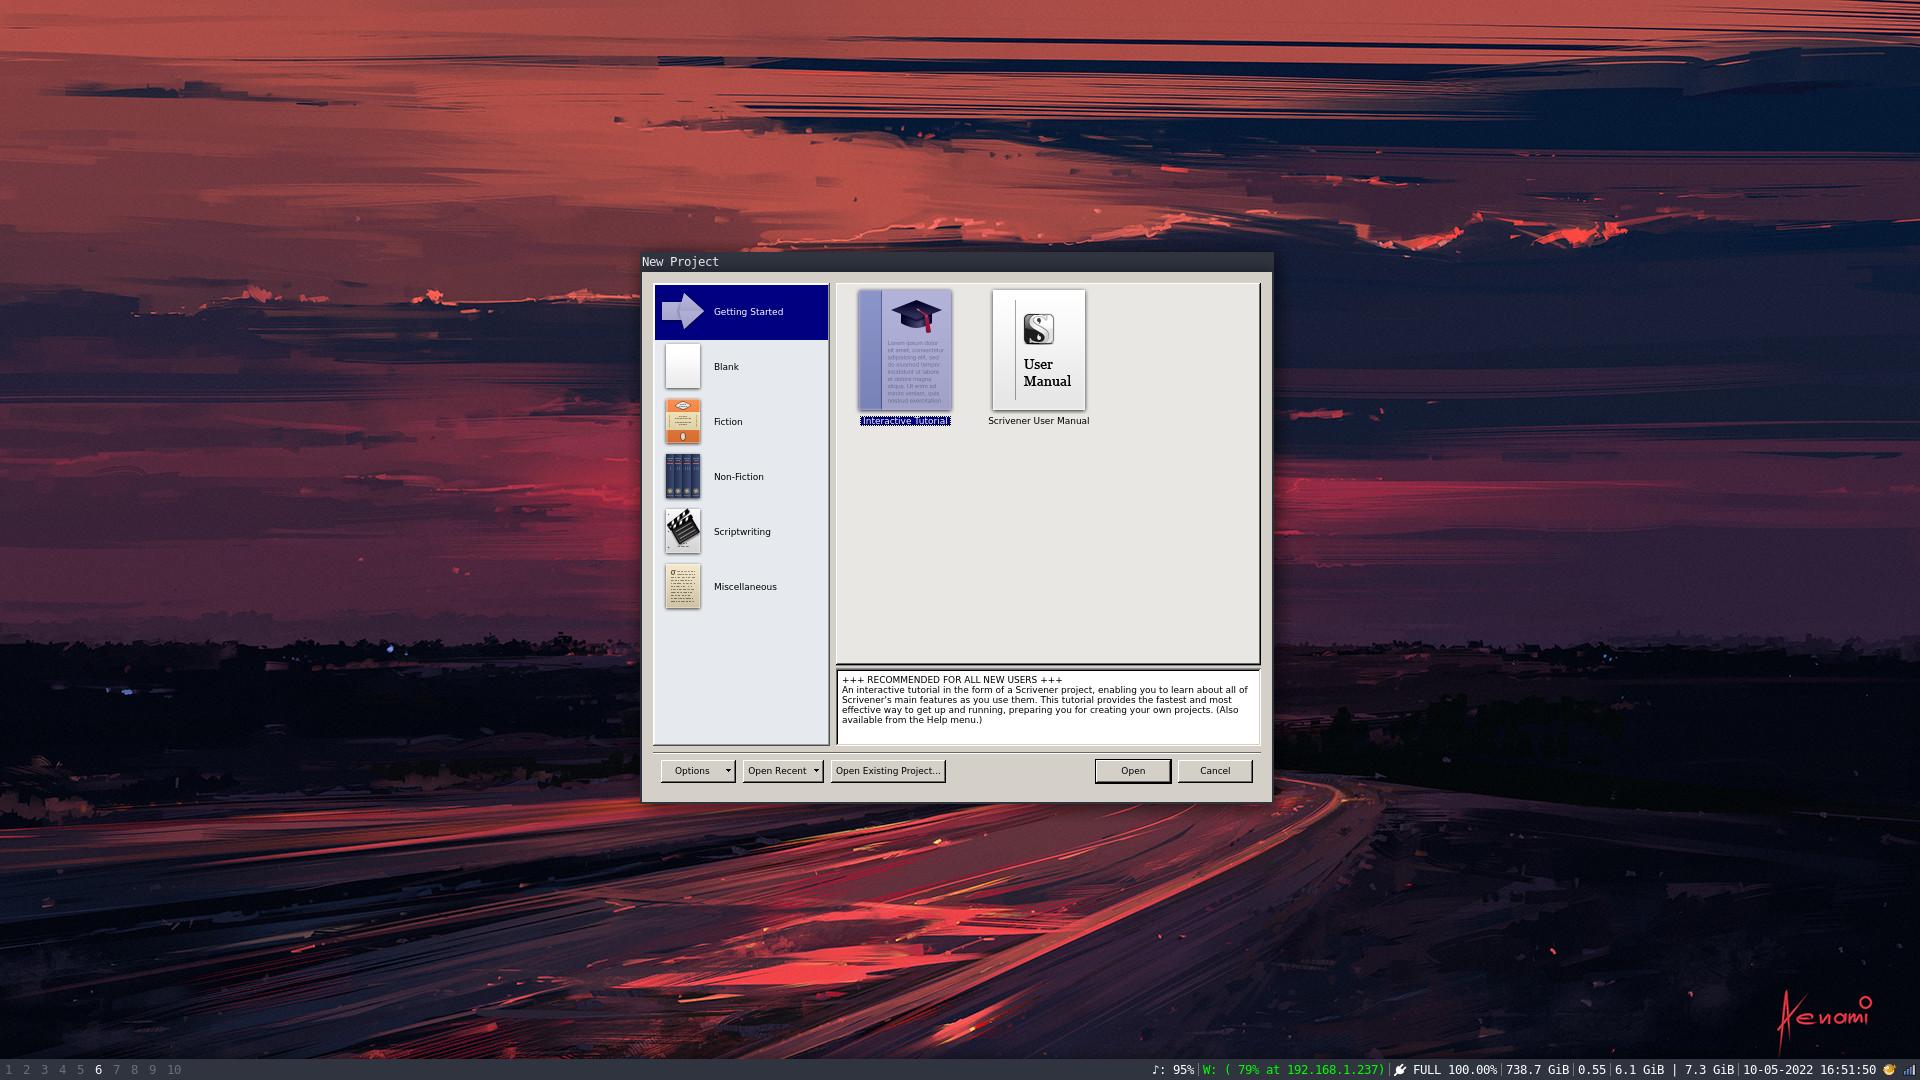
Task: Click the New Project title bar
Action: pyautogui.click(x=957, y=262)
